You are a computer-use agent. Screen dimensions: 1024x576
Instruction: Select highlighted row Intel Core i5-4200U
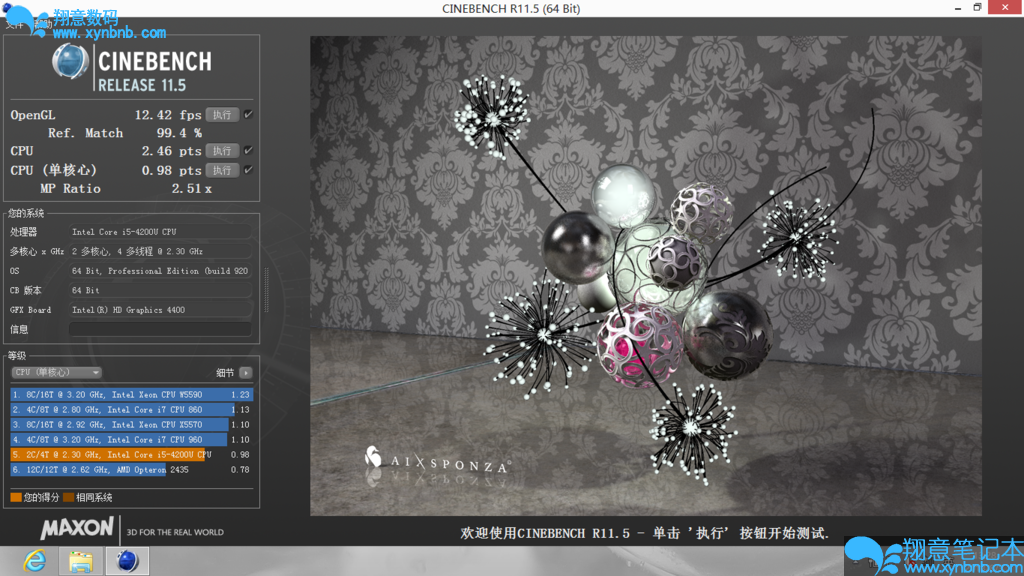pos(131,455)
